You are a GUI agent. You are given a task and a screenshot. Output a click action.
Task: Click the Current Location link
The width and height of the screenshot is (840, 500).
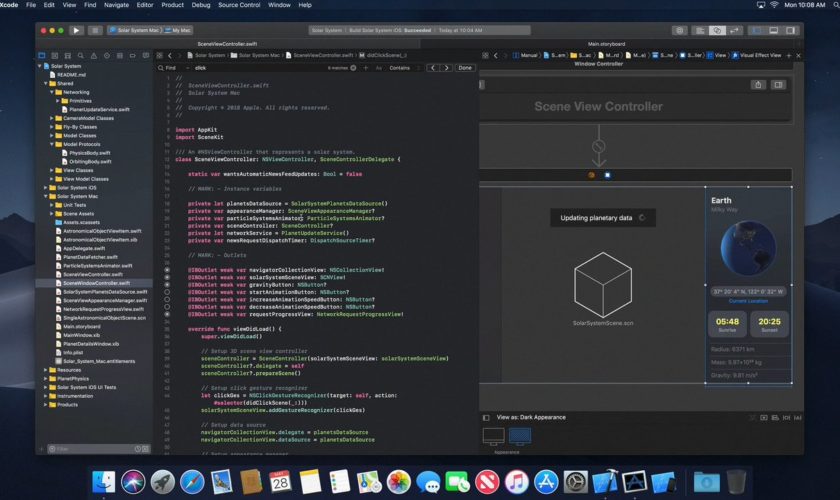coord(749,300)
